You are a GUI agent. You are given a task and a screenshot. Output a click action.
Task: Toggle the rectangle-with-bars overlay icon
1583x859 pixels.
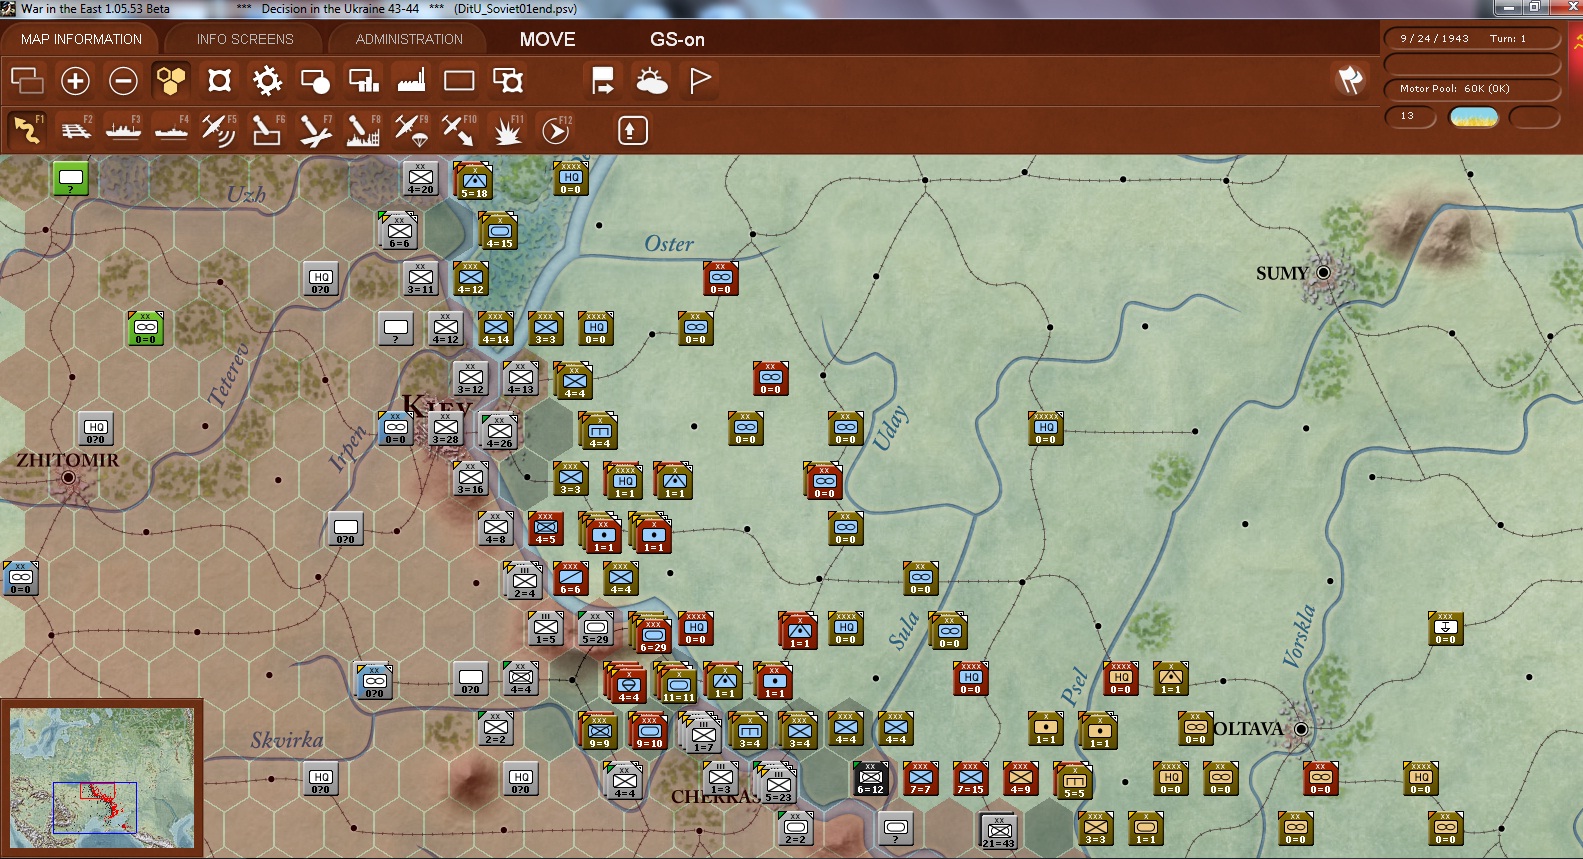(x=363, y=80)
